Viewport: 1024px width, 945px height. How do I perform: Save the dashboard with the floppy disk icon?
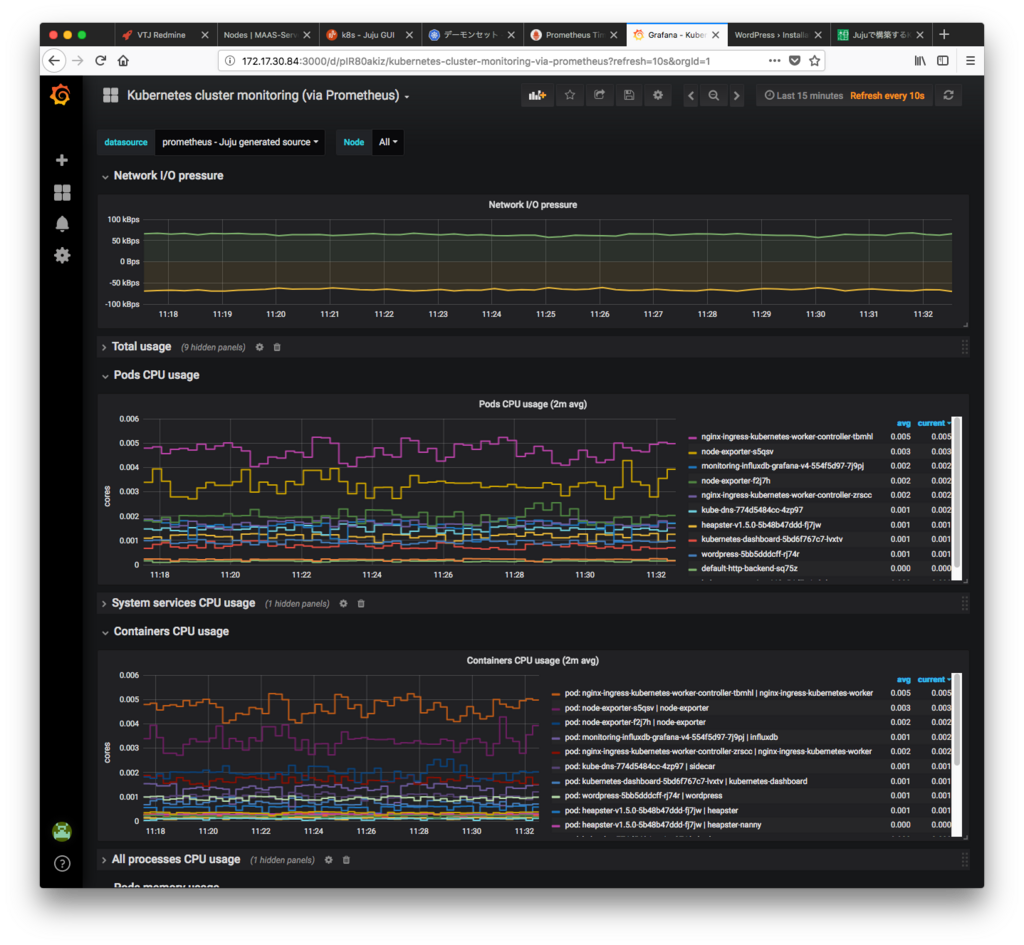point(628,95)
